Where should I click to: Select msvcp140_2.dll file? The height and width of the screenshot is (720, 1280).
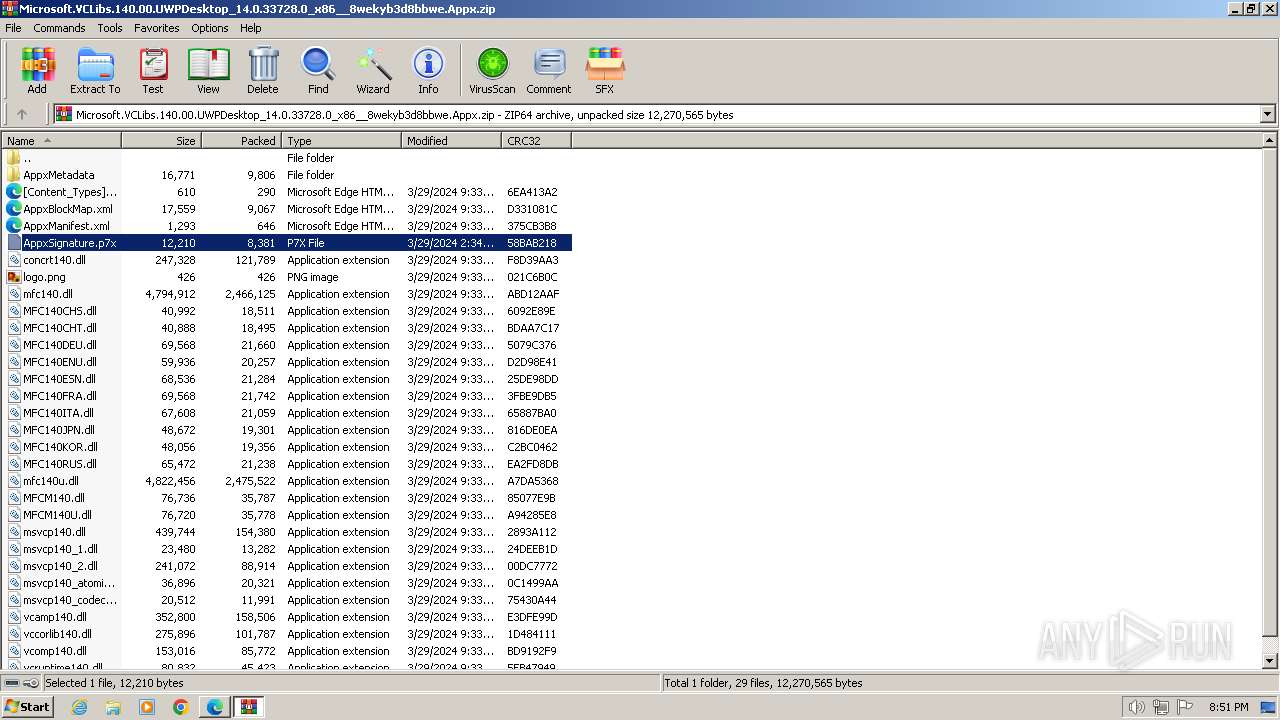[x=287, y=566]
